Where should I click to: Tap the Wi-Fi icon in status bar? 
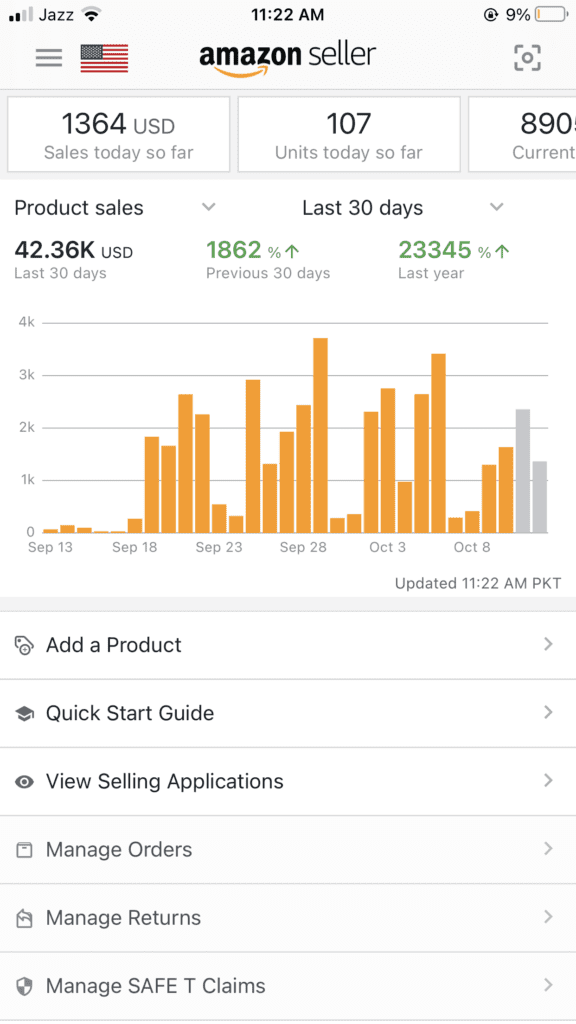92,14
